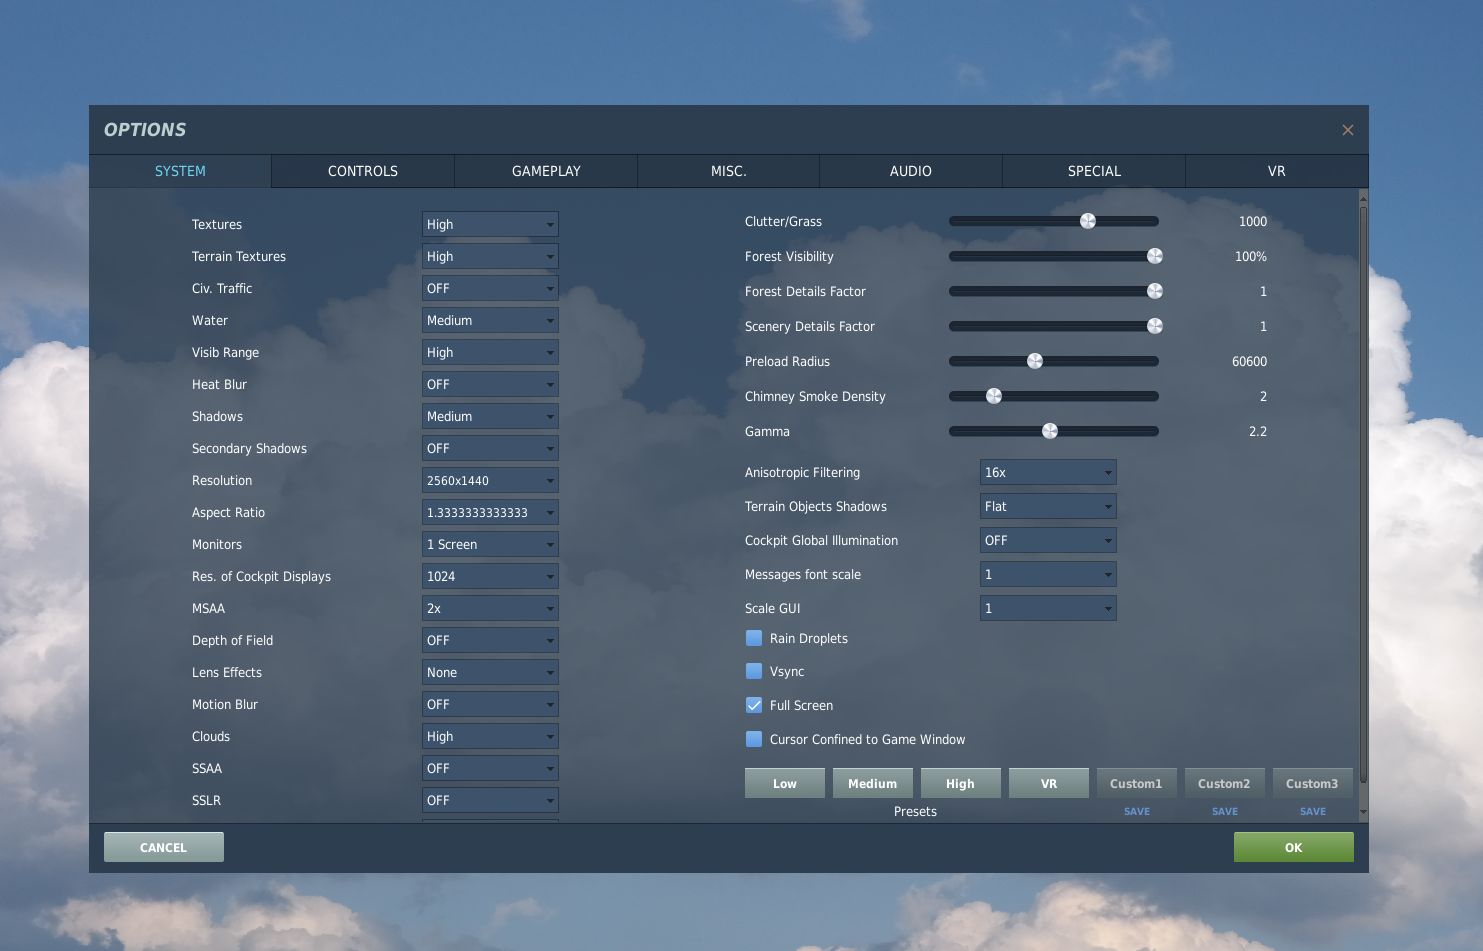Apply the Low preset
1483x951 pixels.
[x=785, y=783]
